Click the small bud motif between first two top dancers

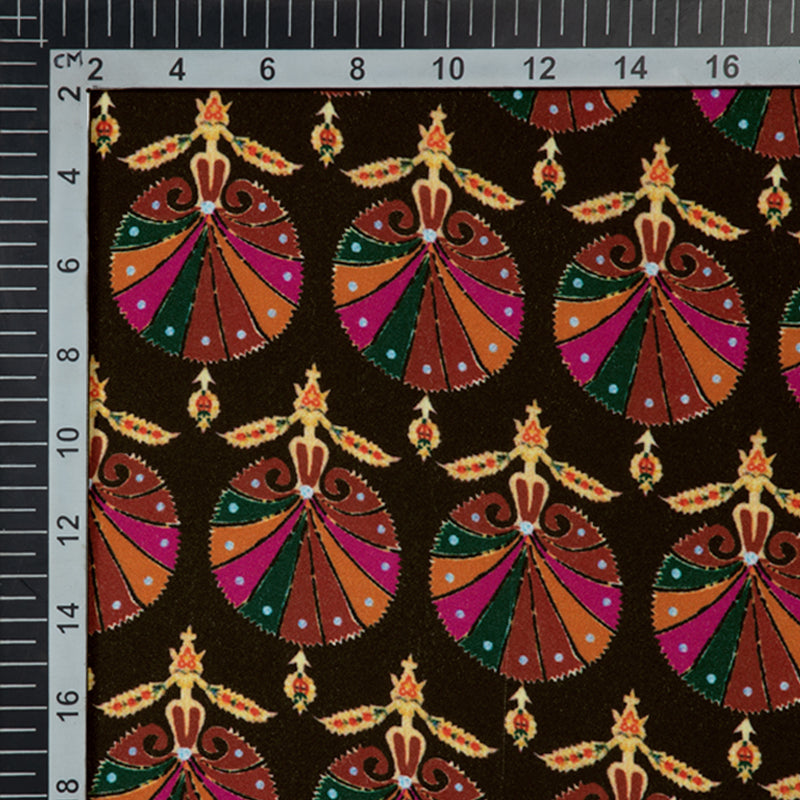coord(326,135)
